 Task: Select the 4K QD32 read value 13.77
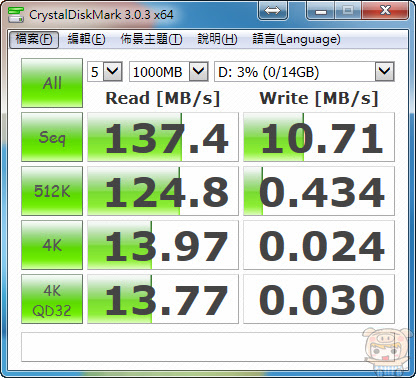163,299
